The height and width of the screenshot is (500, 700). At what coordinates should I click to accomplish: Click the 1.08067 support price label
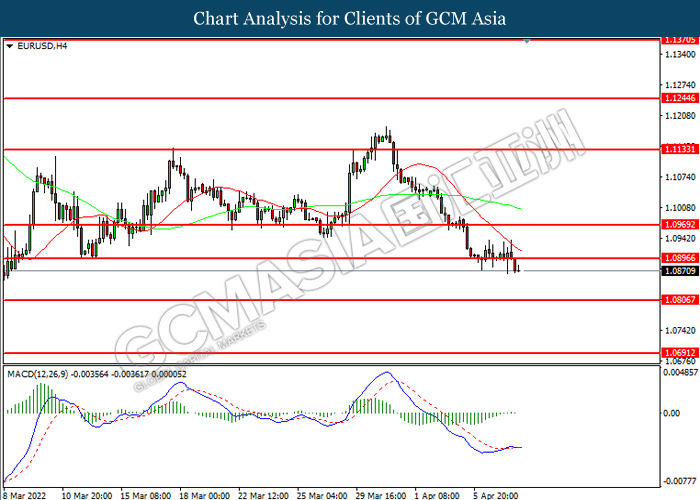[x=680, y=300]
